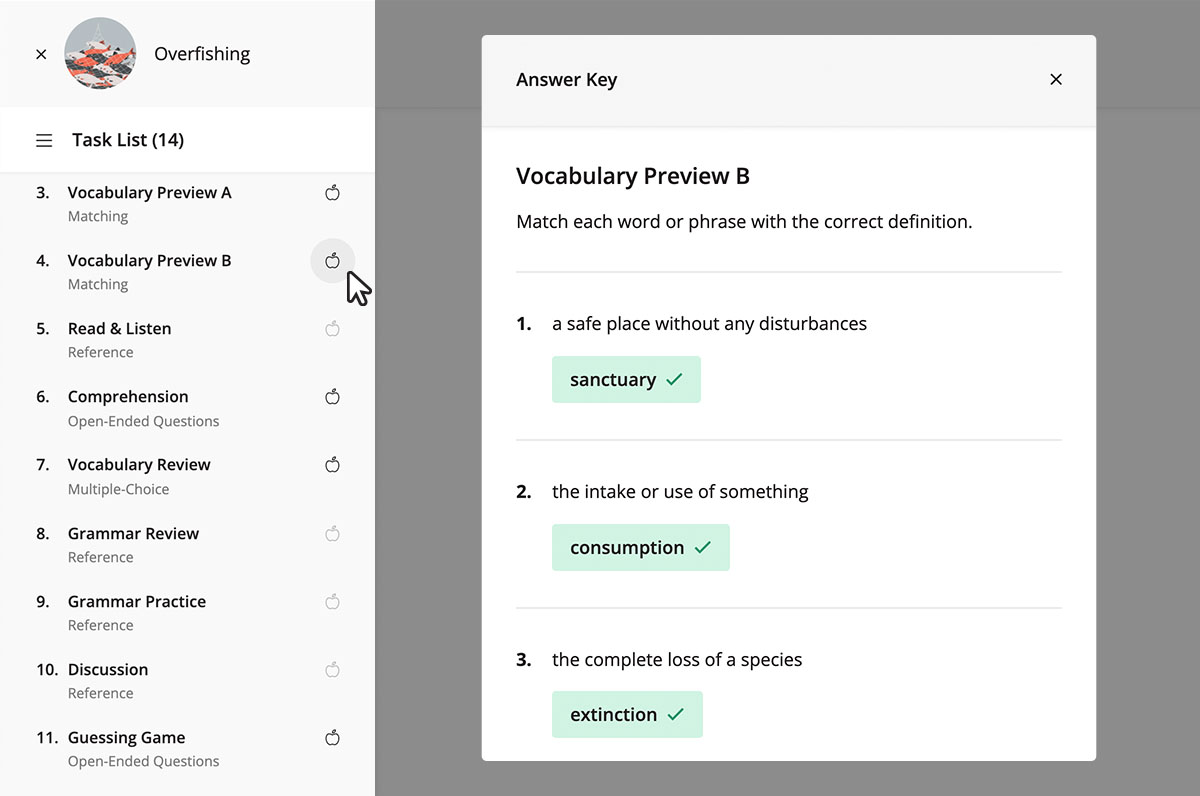Click the apple icon next to Comprehension
Image resolution: width=1200 pixels, height=796 pixels.
(333, 397)
